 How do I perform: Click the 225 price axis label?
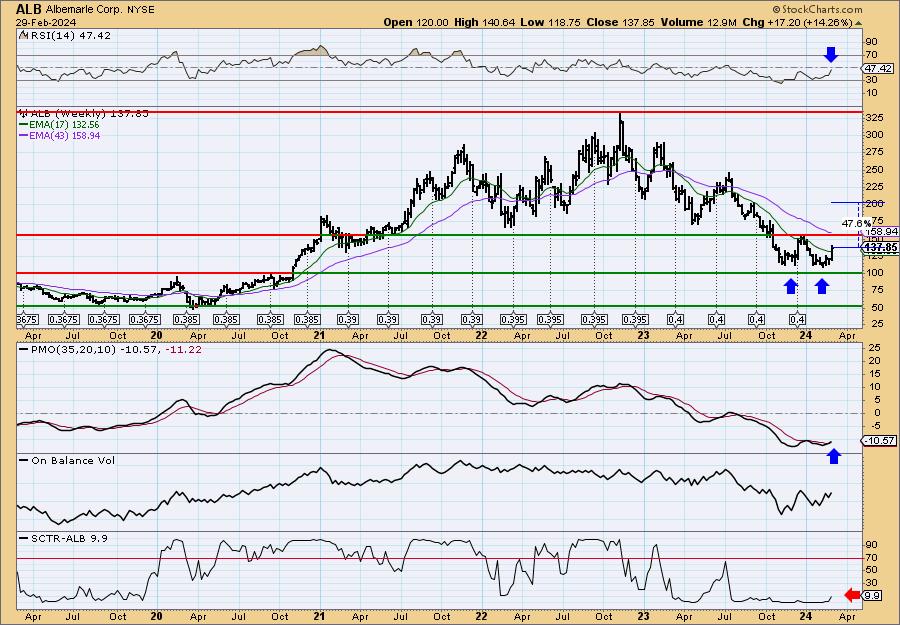point(875,187)
